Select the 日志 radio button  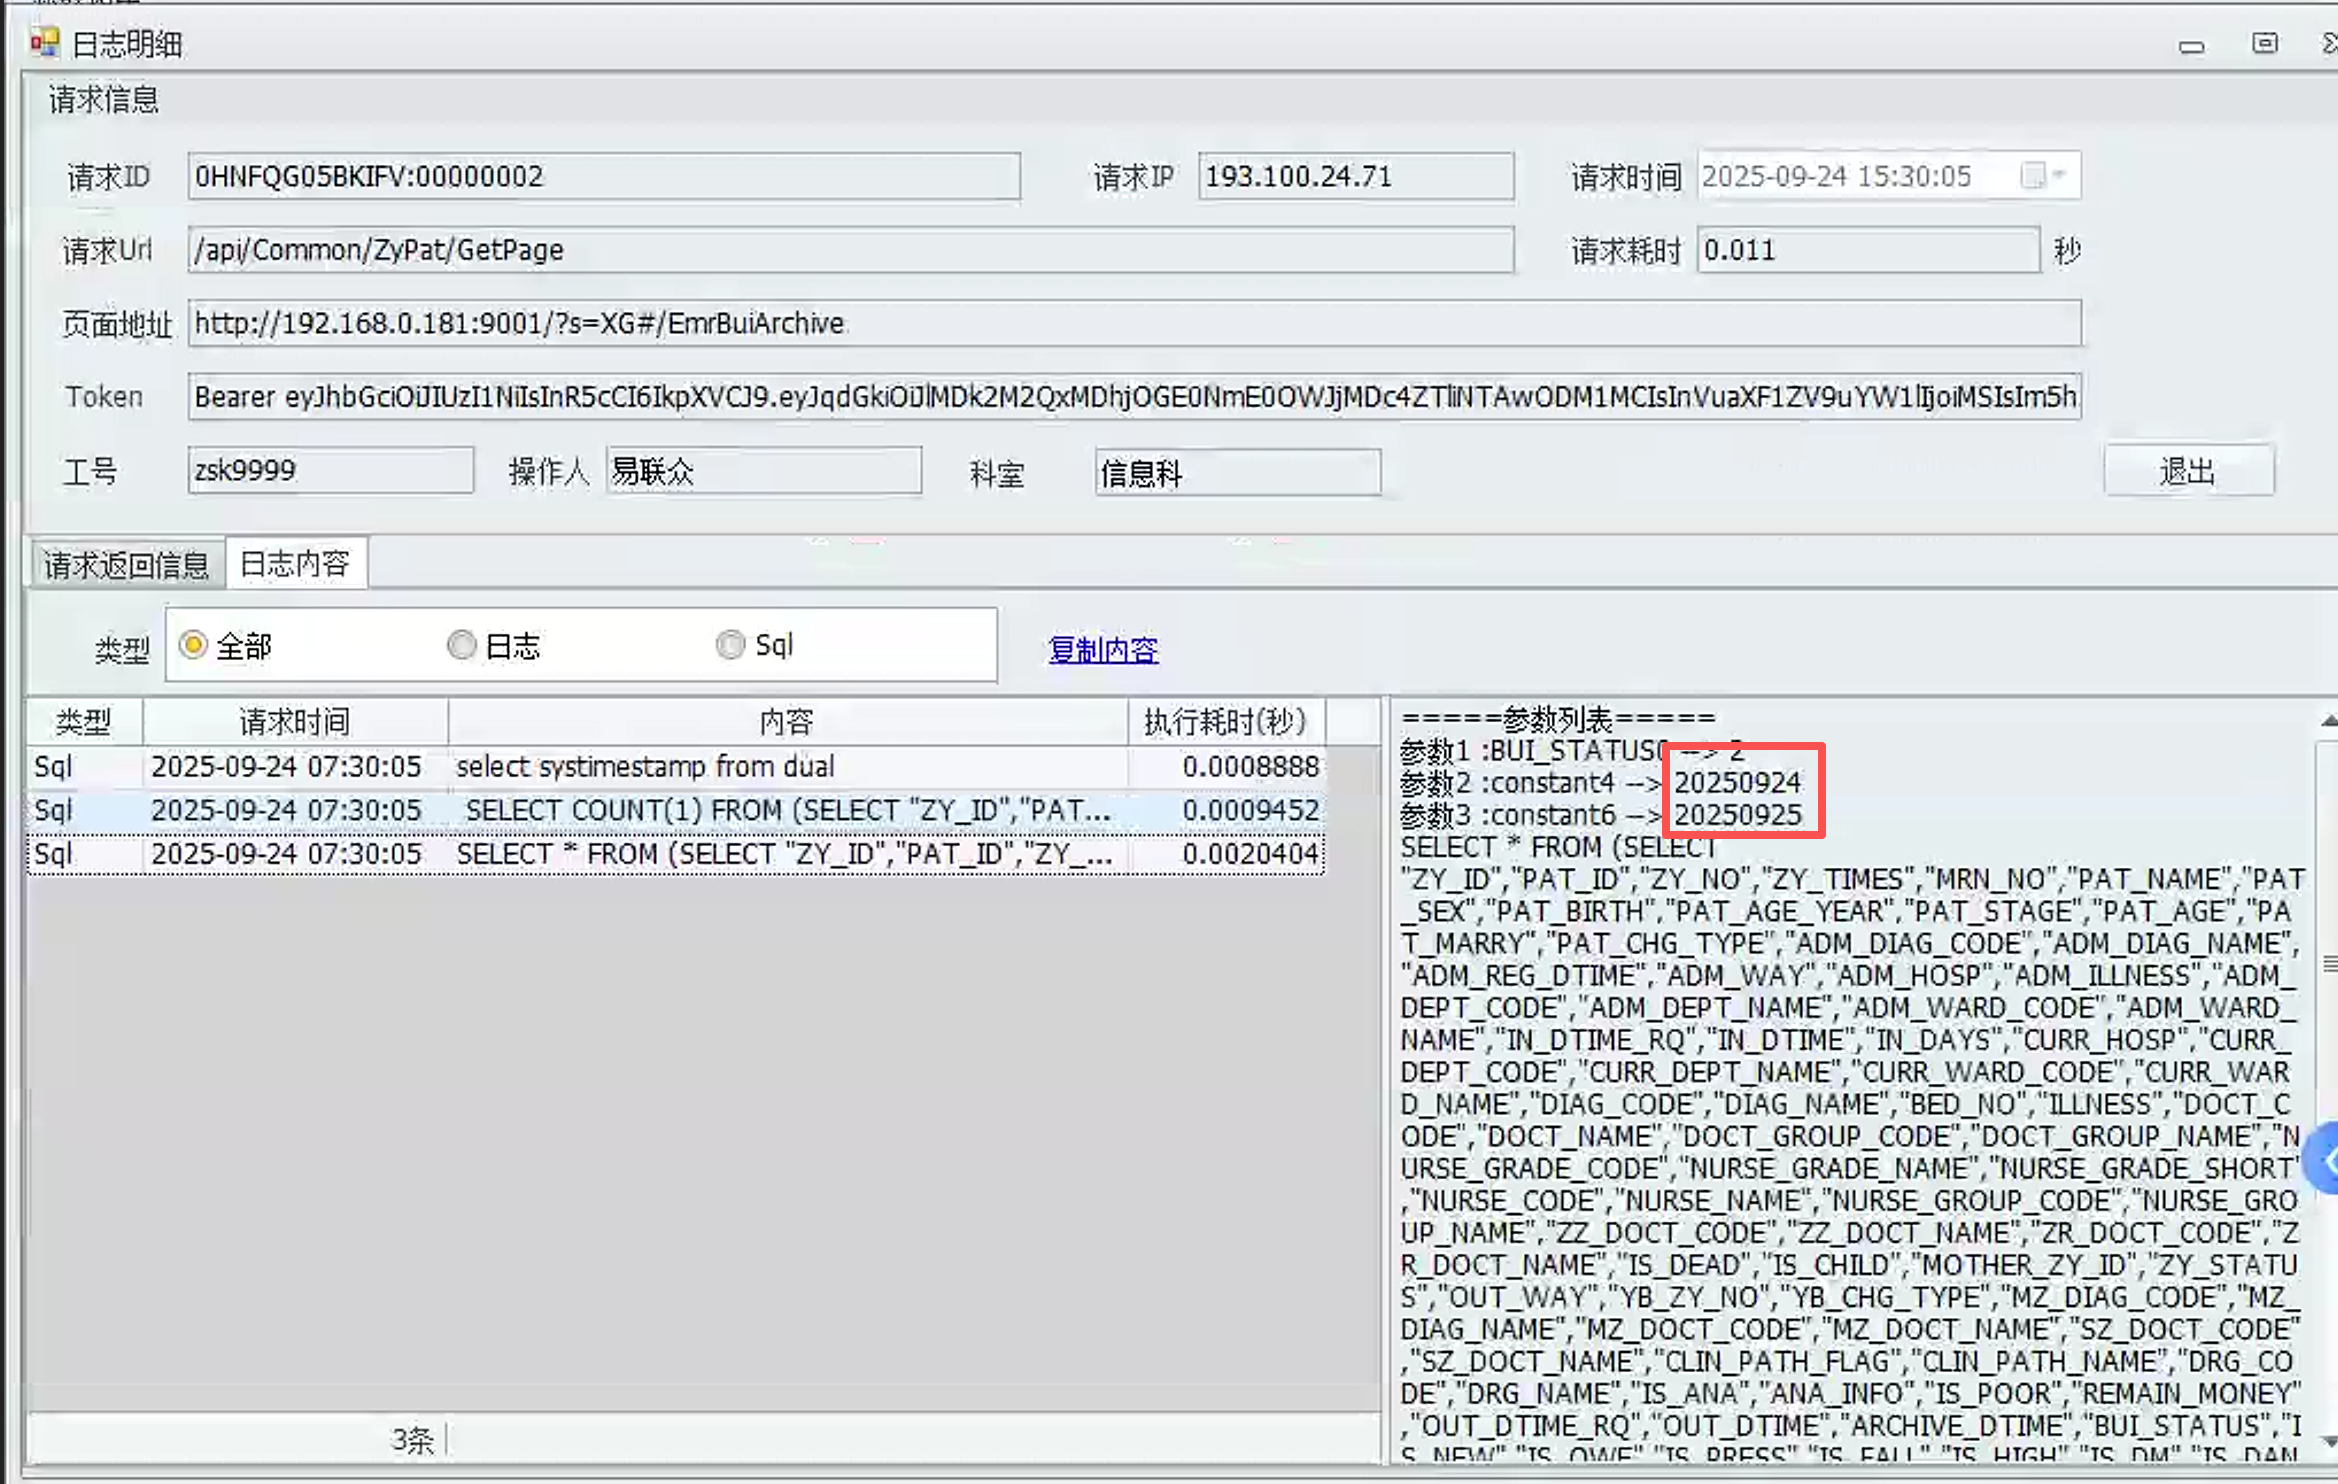coord(461,646)
